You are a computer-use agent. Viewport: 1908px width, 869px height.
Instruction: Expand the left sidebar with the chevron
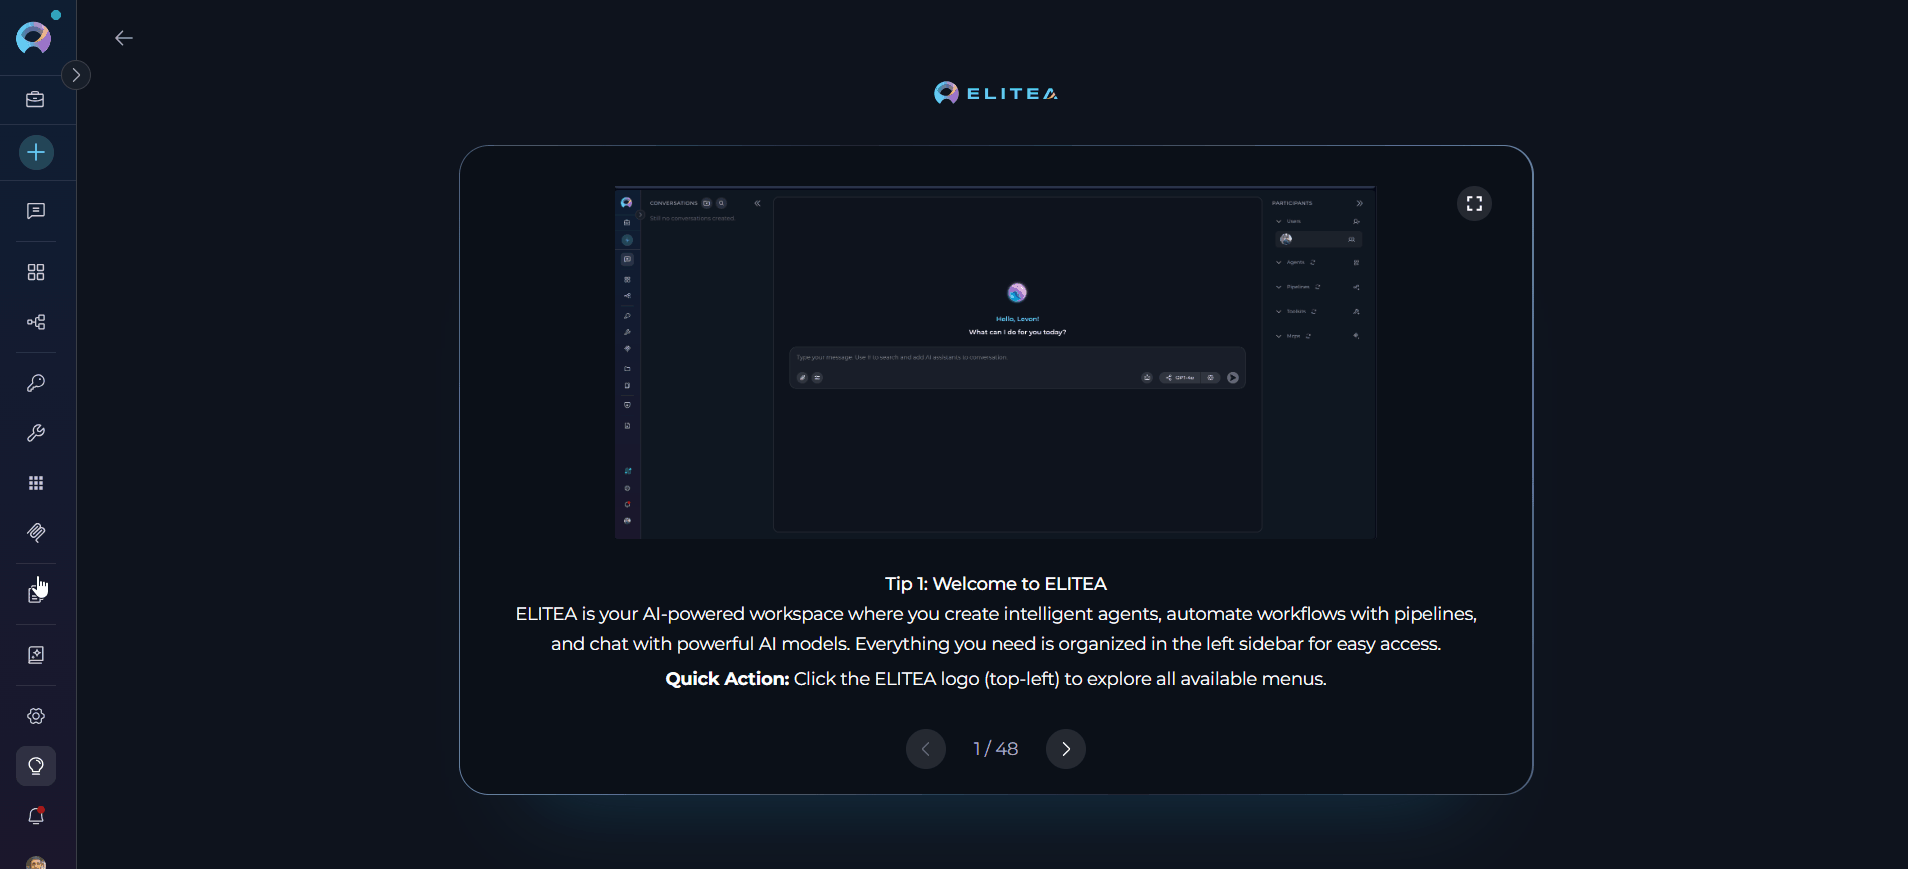[x=76, y=75]
